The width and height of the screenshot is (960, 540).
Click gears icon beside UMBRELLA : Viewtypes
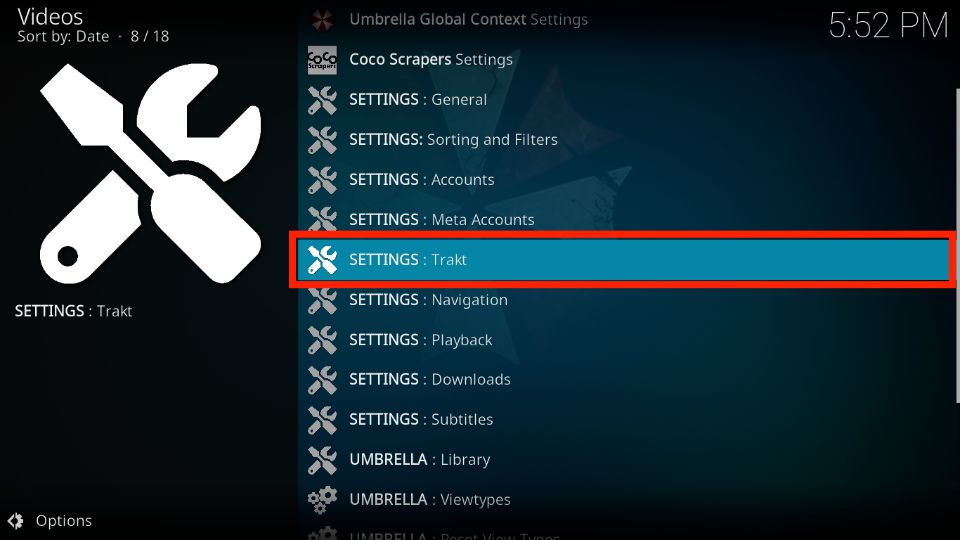pyautogui.click(x=322, y=500)
